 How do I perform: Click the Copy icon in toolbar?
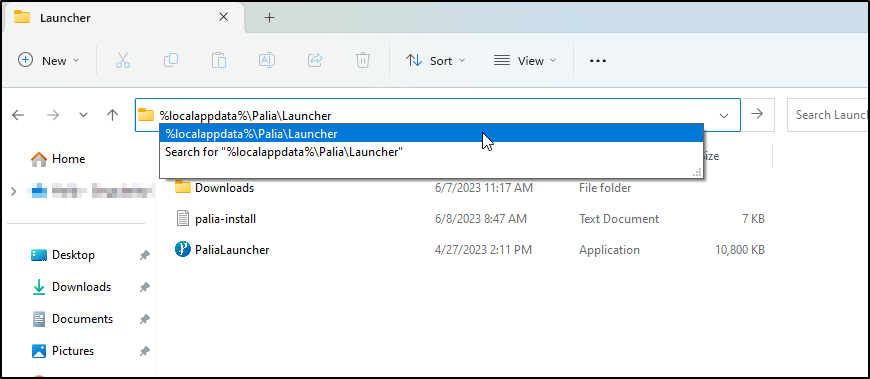click(x=171, y=60)
